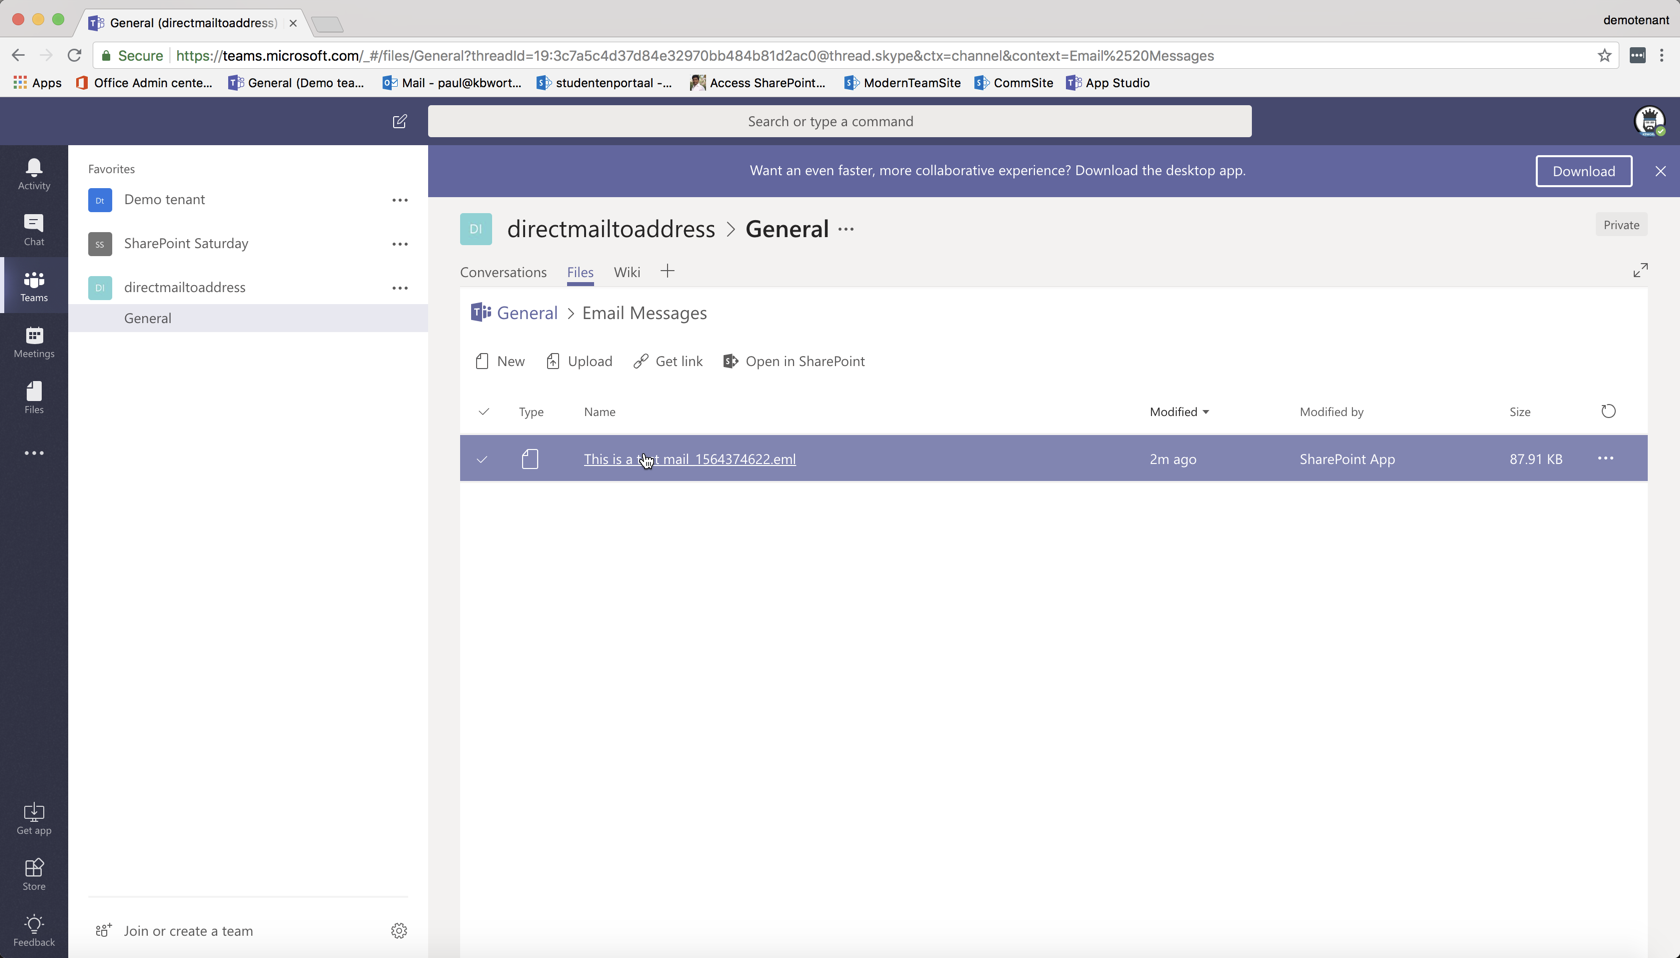The image size is (1680, 958).
Task: Click Get link button
Action: 668,361
